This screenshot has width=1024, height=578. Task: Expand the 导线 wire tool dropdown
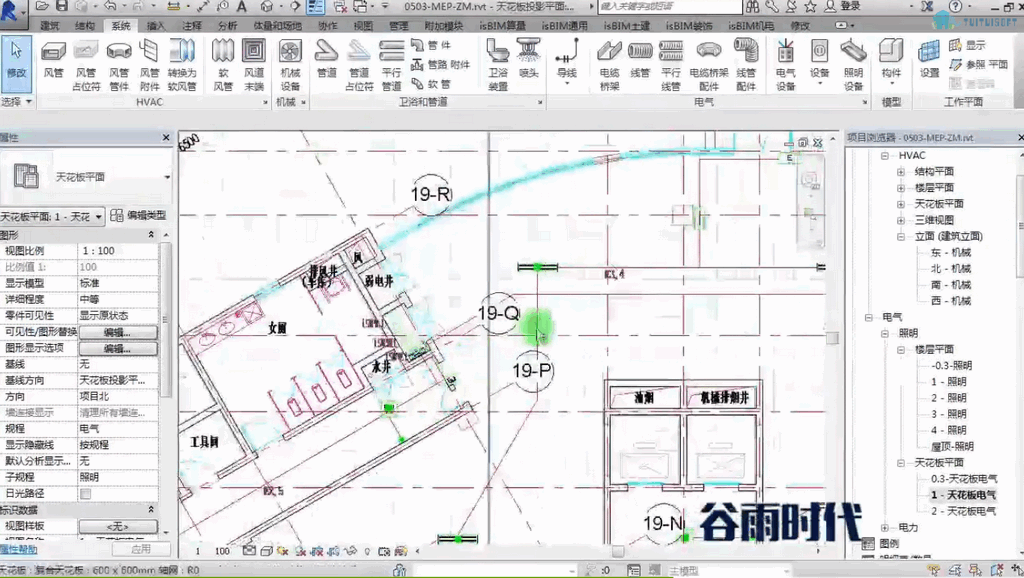click(x=566, y=84)
